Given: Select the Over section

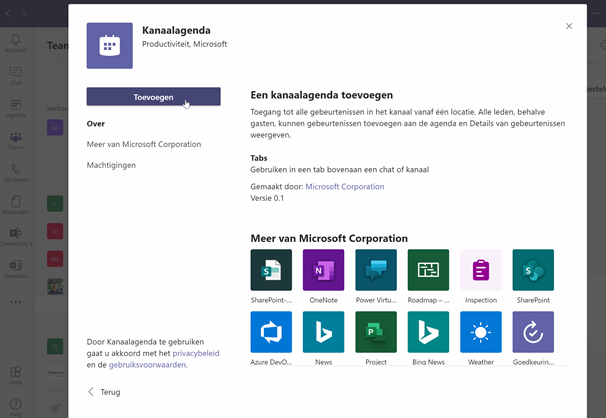Looking at the screenshot, I should point(96,124).
